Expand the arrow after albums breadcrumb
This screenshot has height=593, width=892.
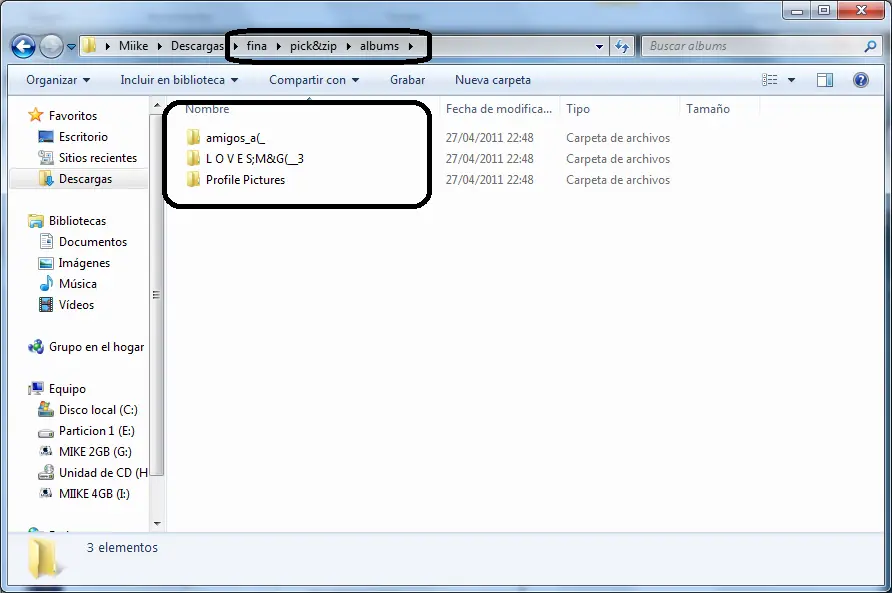click(x=410, y=46)
